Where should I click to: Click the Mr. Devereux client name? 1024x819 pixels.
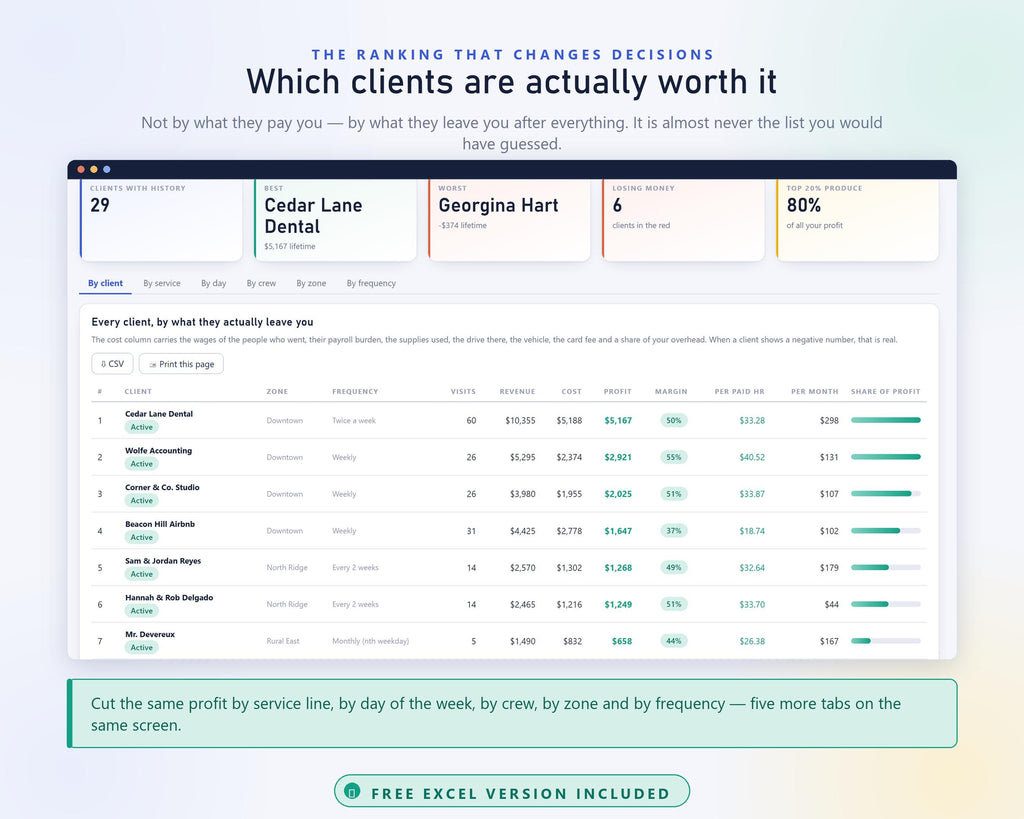click(x=150, y=634)
